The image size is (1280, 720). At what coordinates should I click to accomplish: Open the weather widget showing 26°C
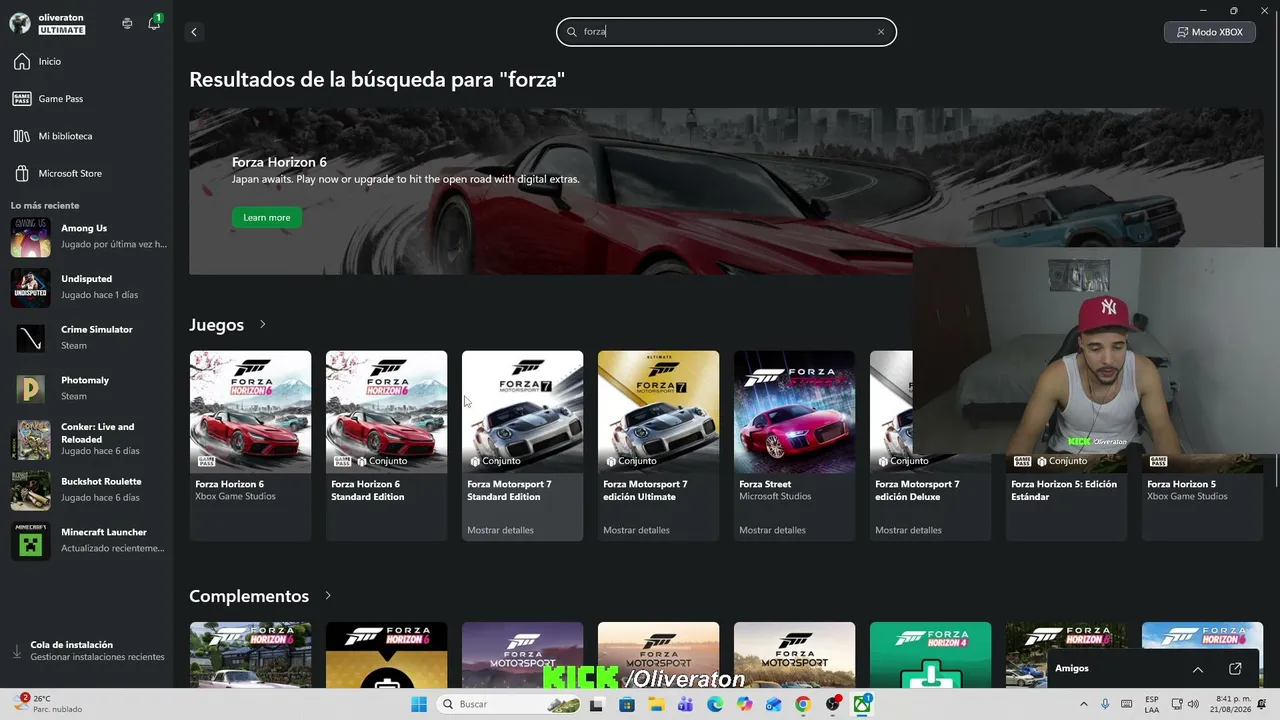(x=48, y=704)
